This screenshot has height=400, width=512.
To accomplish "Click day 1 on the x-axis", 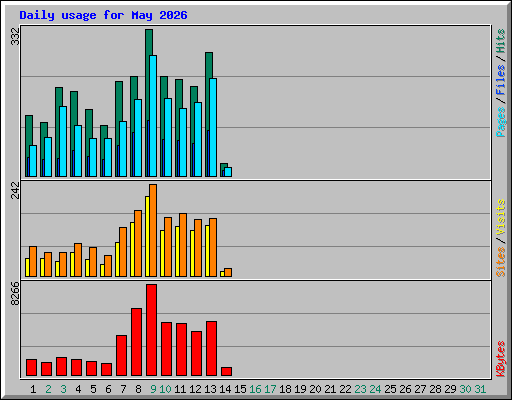I will tap(33, 389).
